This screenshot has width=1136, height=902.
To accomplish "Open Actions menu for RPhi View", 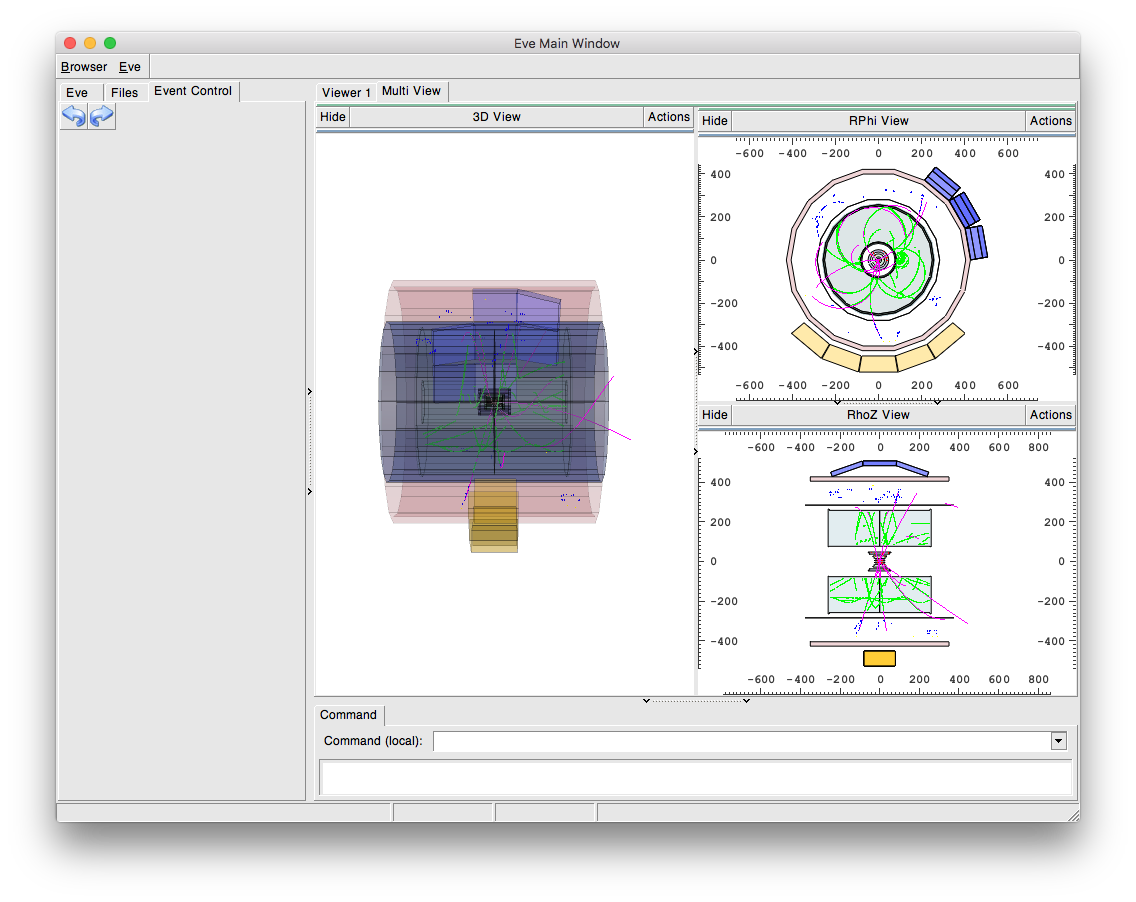I will [1050, 121].
